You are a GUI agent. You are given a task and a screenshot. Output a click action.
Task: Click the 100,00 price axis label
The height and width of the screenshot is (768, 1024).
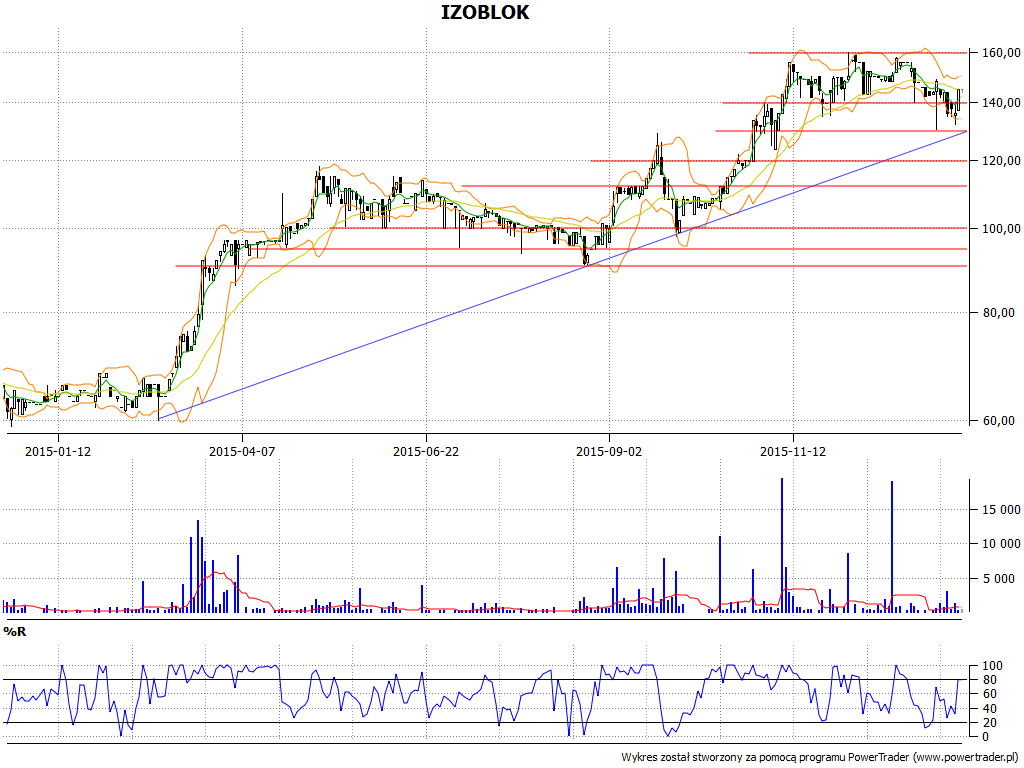click(x=1001, y=229)
